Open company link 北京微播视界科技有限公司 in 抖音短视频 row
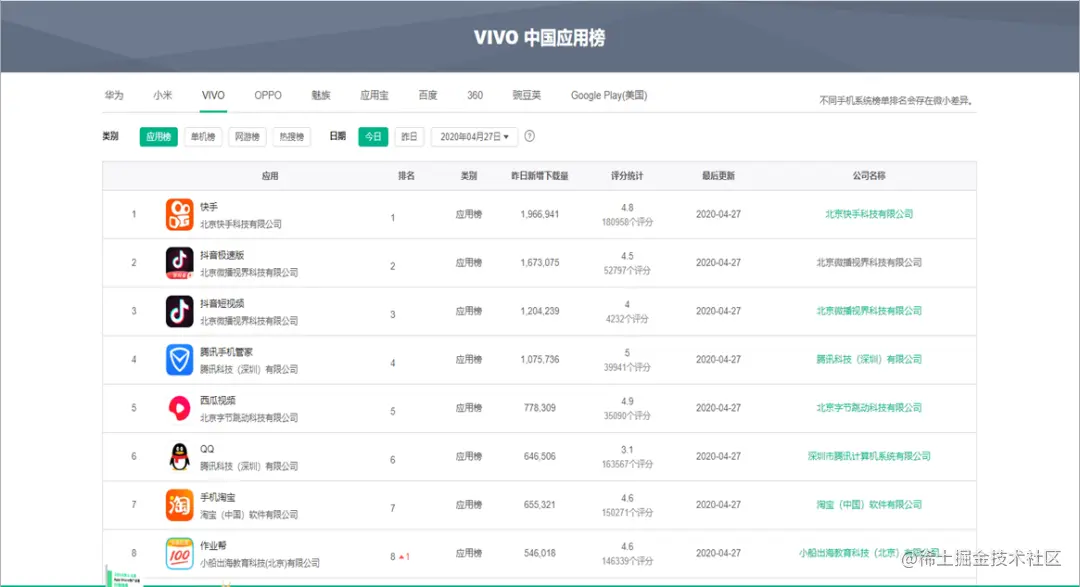 click(869, 311)
